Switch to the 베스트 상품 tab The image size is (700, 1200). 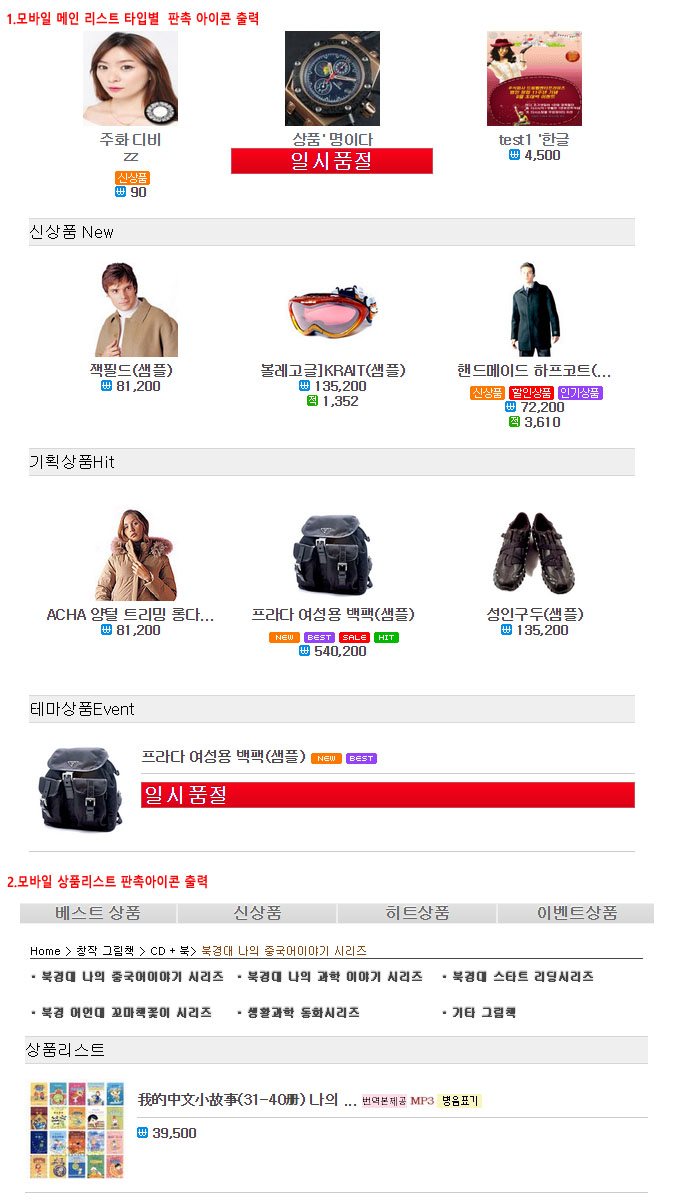coord(98,913)
